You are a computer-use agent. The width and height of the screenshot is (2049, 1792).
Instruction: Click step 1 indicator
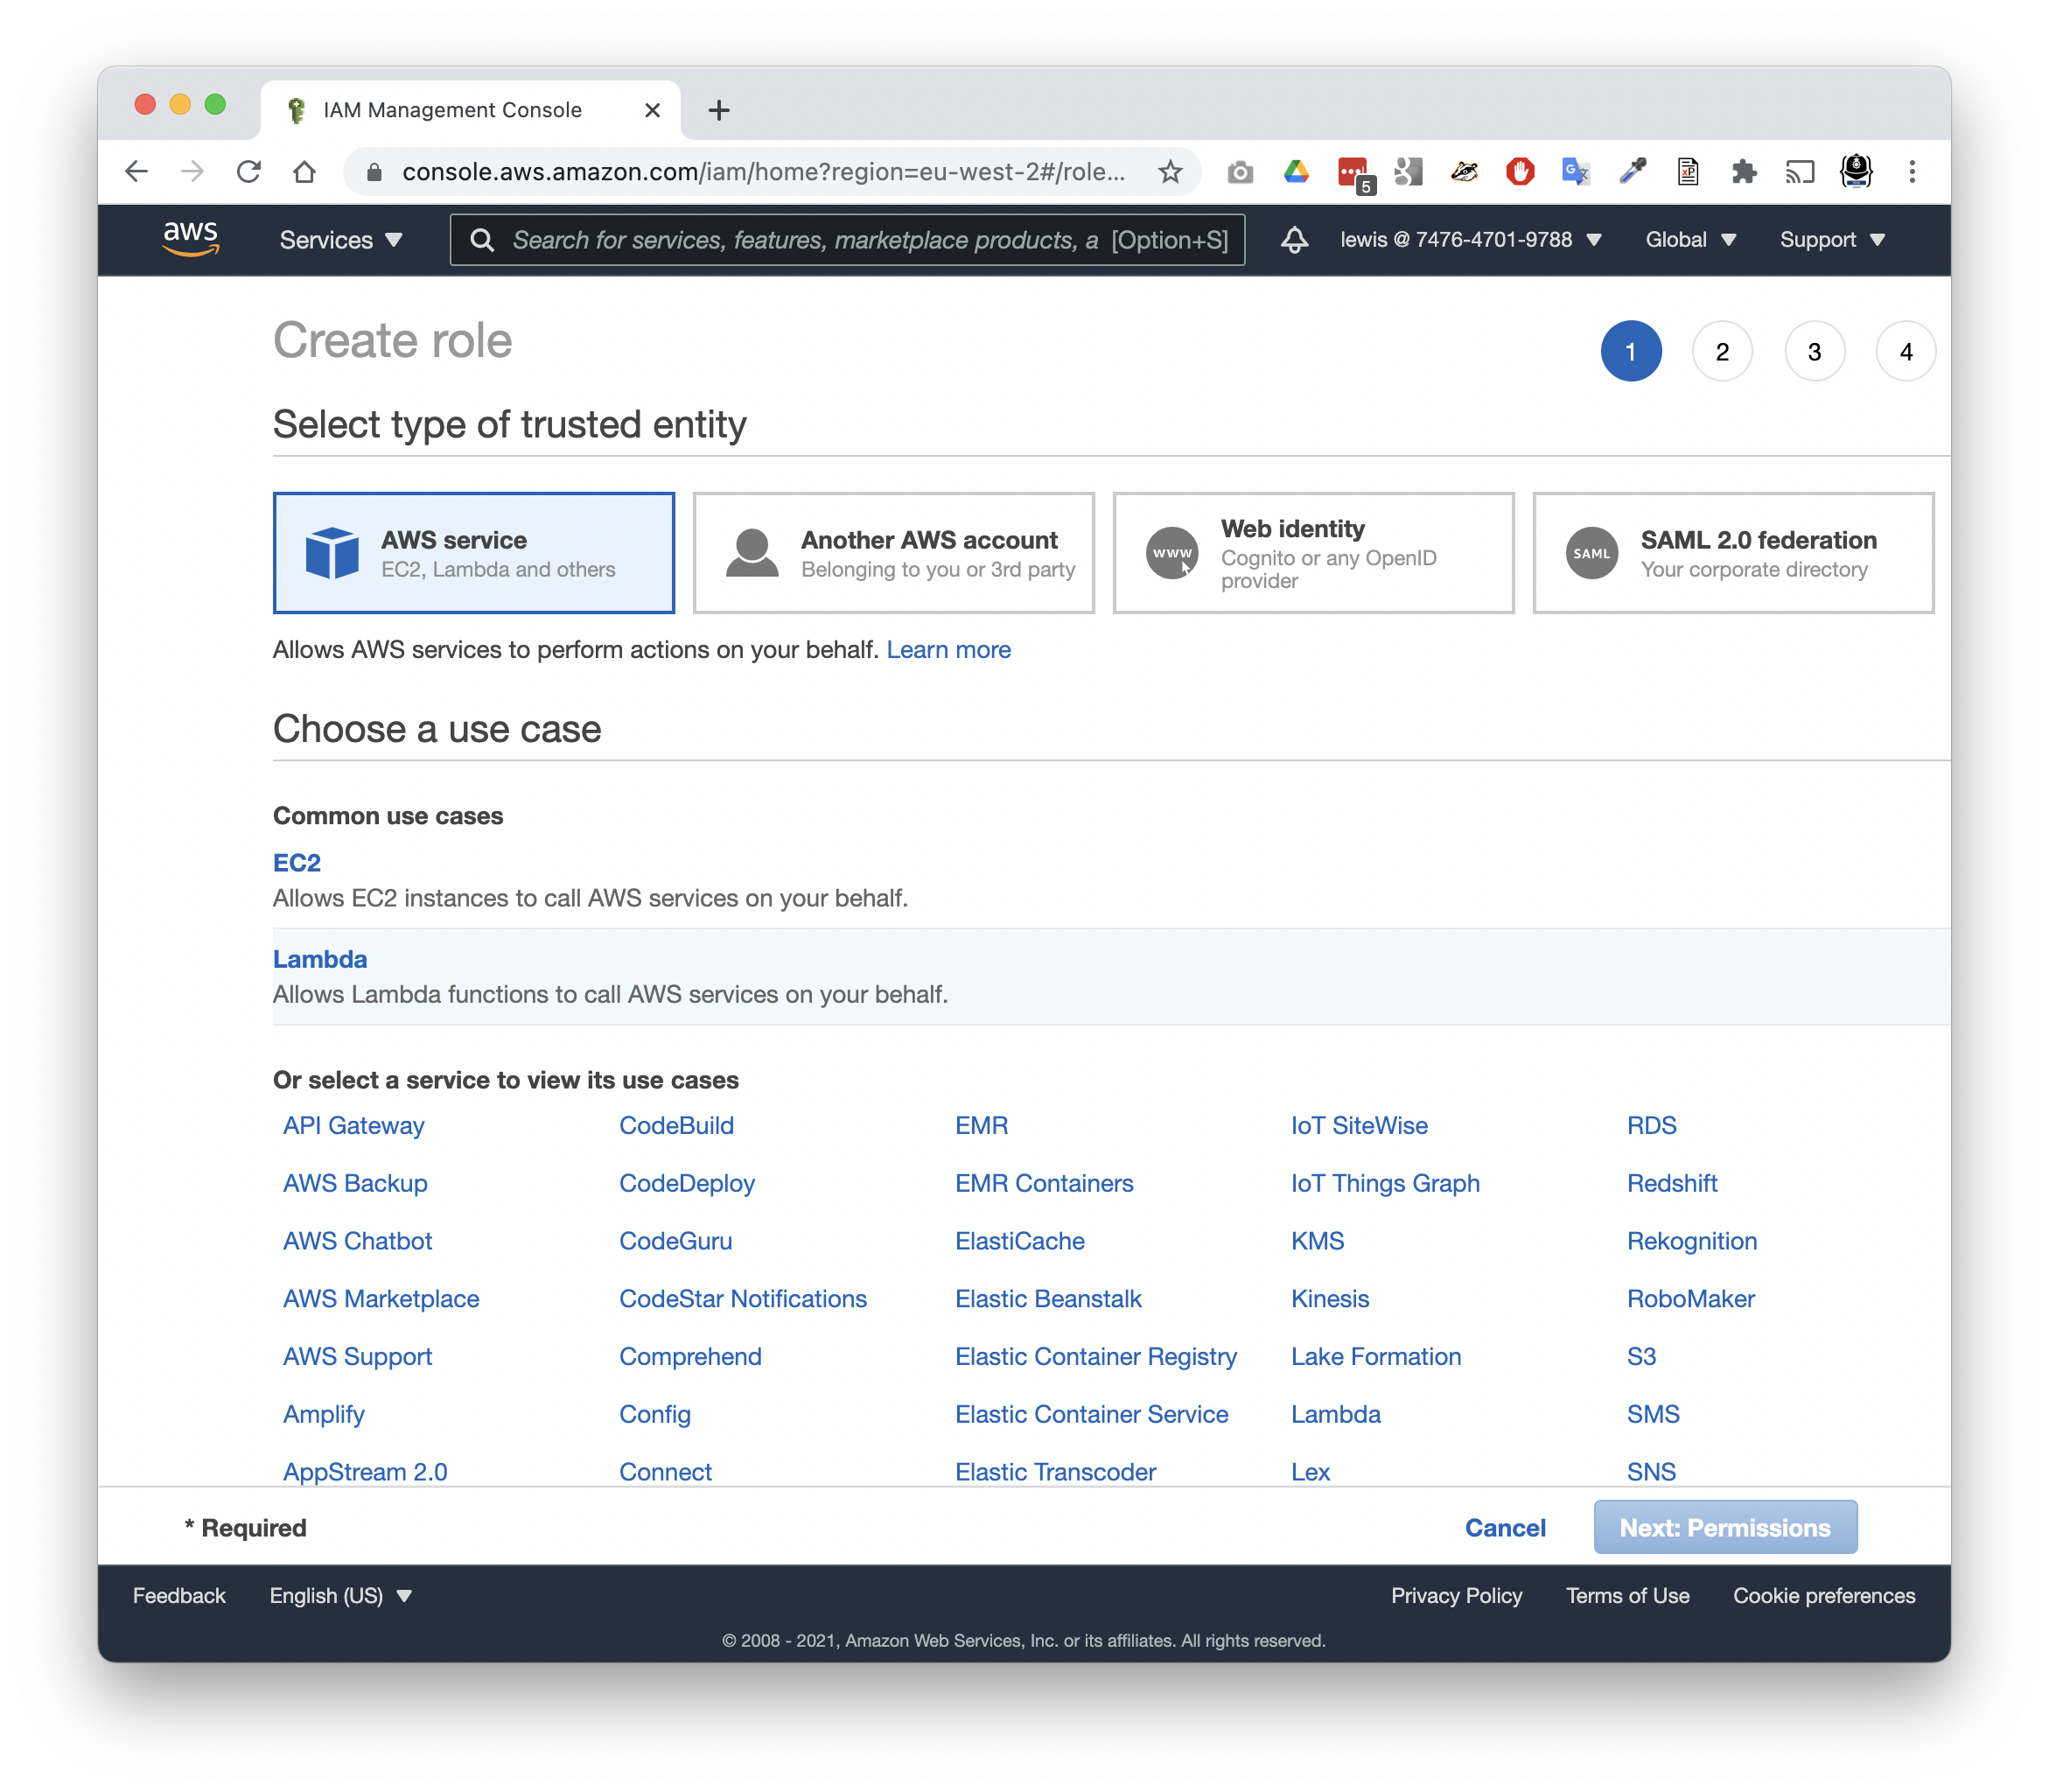coord(1631,352)
